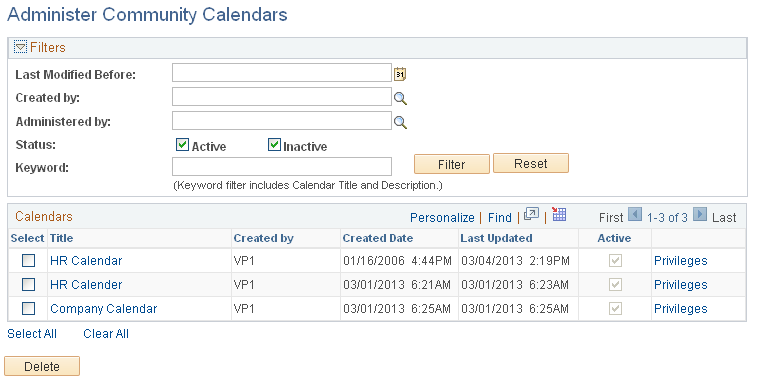This screenshot has height=387, width=765.
Task: Toggle the Active status checkbox
Action: click(x=182, y=144)
